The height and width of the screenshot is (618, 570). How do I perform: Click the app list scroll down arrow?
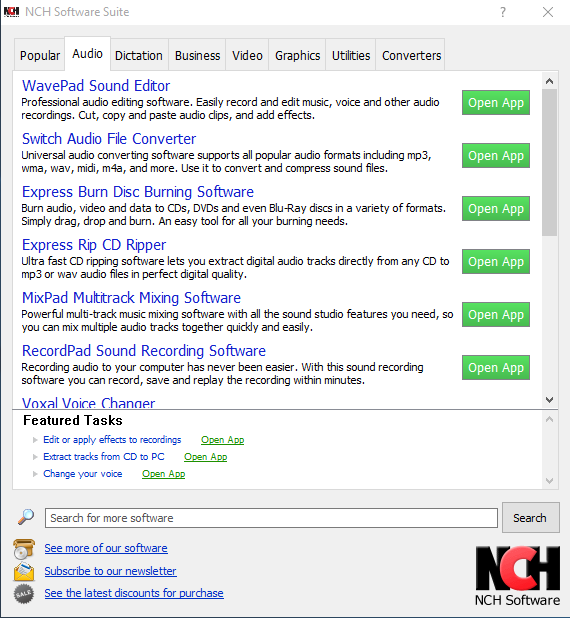click(x=550, y=400)
